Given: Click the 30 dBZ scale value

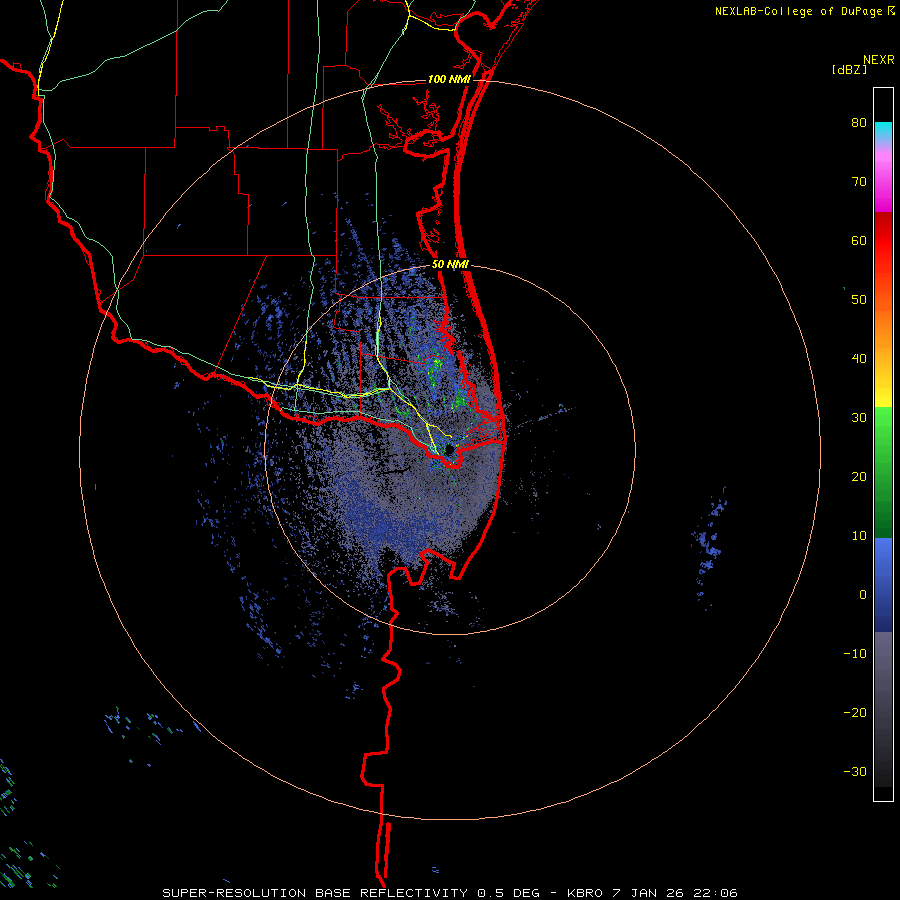Looking at the screenshot, I should click(859, 418).
